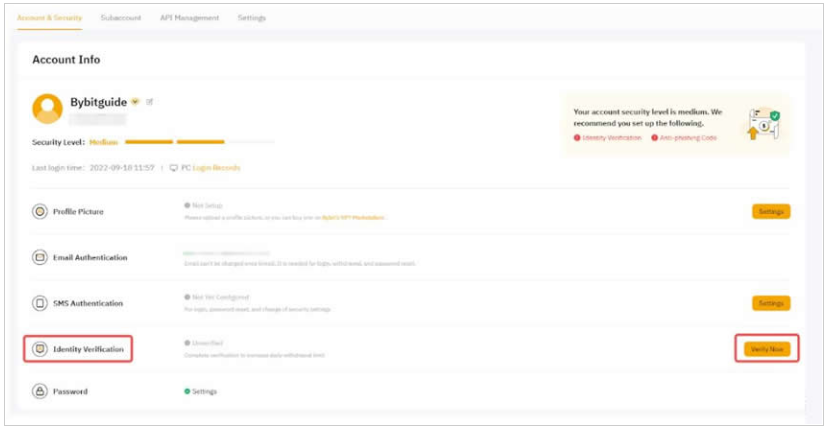Click the Password lock icon
Viewport: 830px width, 431px height.
click(40, 392)
